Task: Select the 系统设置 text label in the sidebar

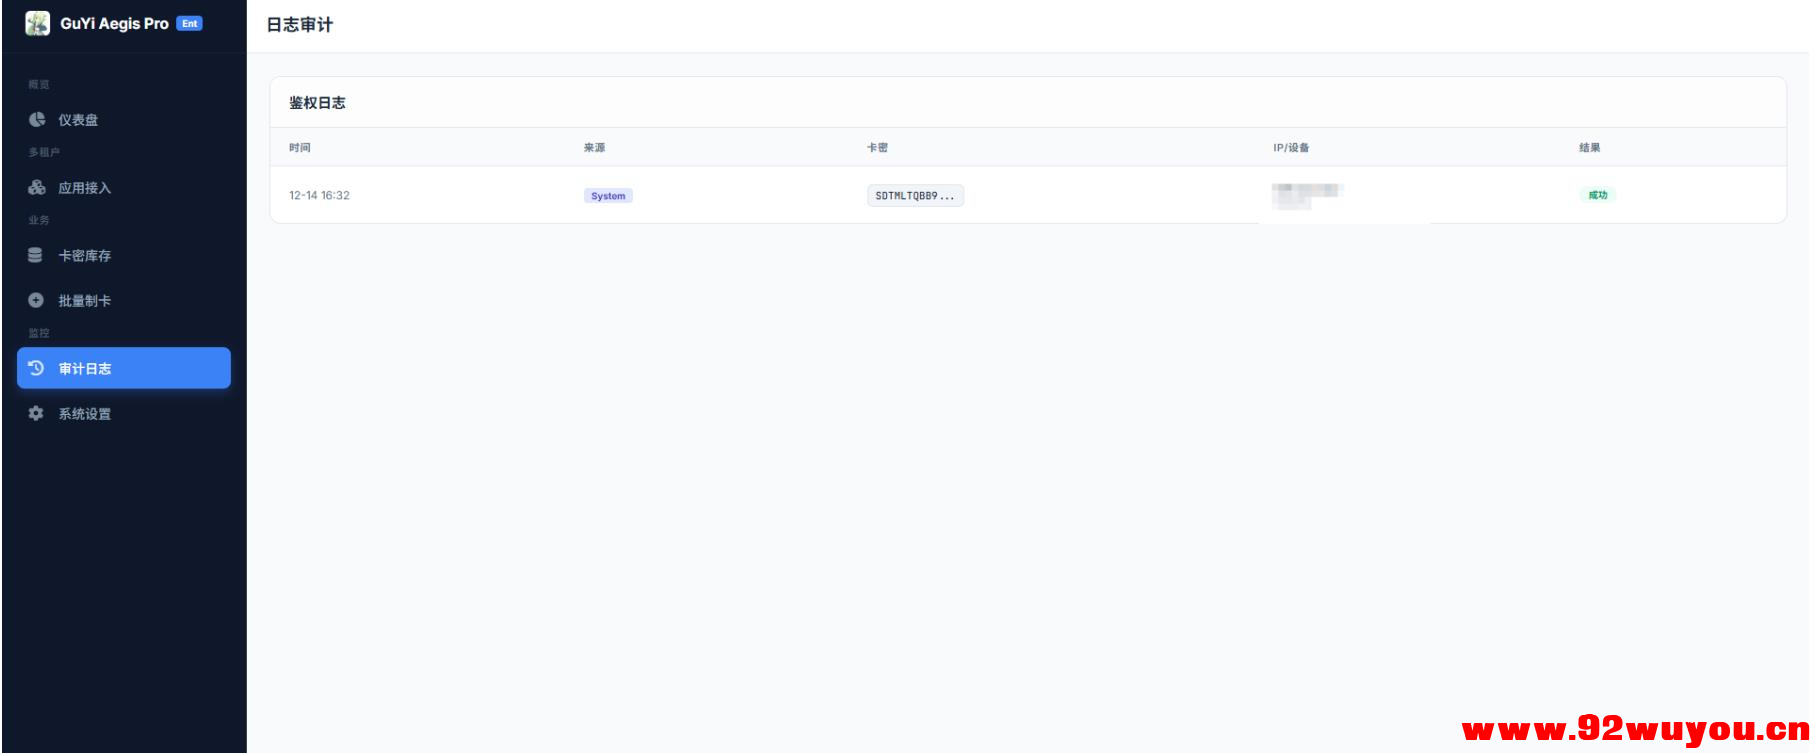Action: point(84,414)
